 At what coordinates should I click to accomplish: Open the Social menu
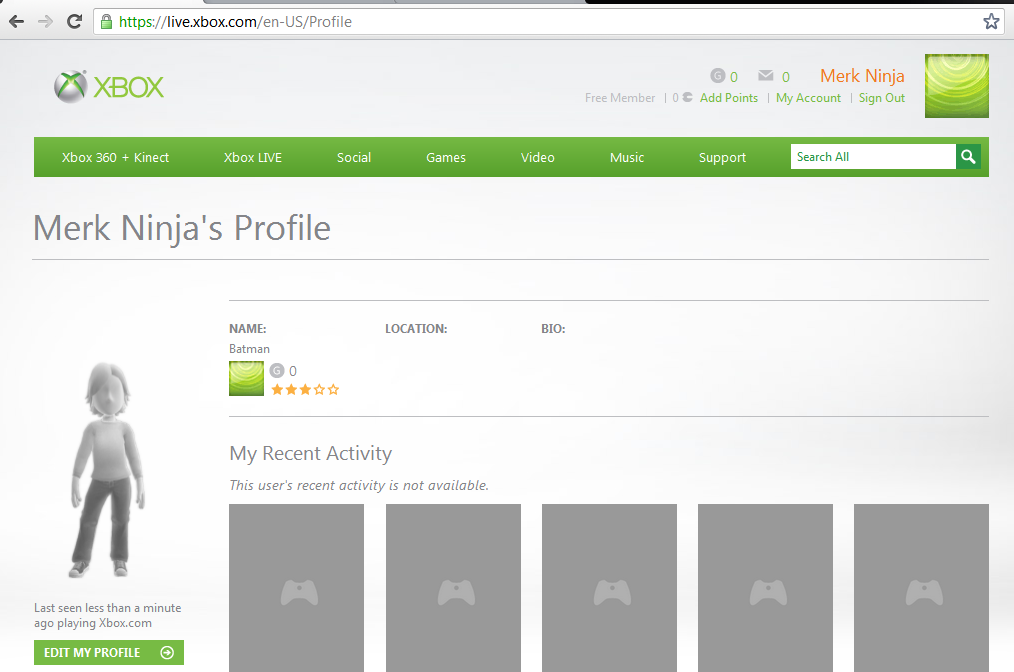pyautogui.click(x=354, y=157)
